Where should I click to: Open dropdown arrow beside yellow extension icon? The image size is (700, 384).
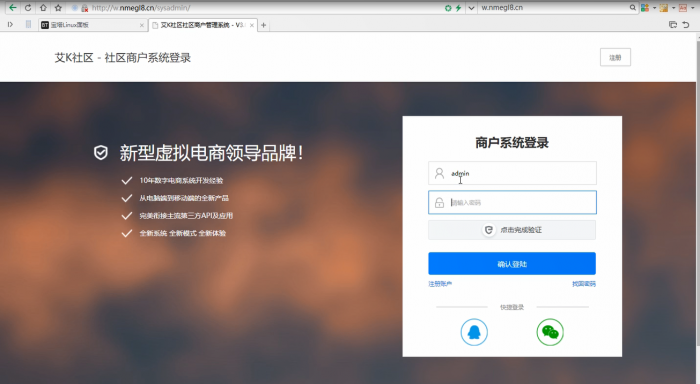point(673,8)
